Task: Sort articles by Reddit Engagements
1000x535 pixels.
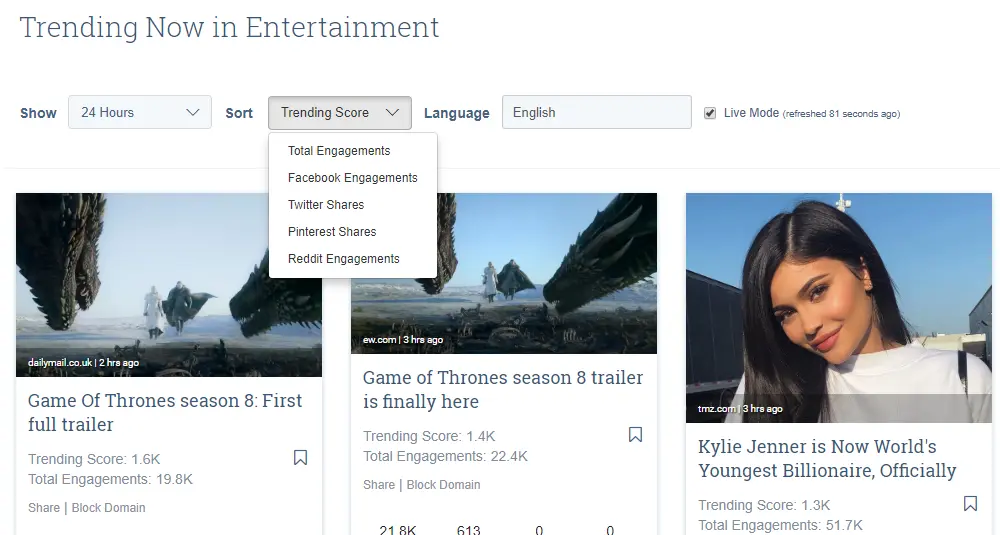Action: 343,259
